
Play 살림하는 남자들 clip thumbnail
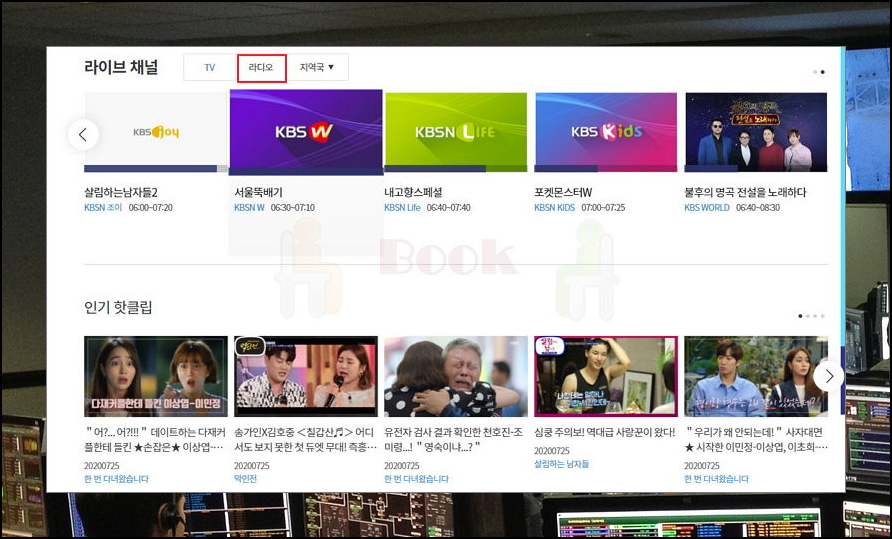(x=606, y=376)
